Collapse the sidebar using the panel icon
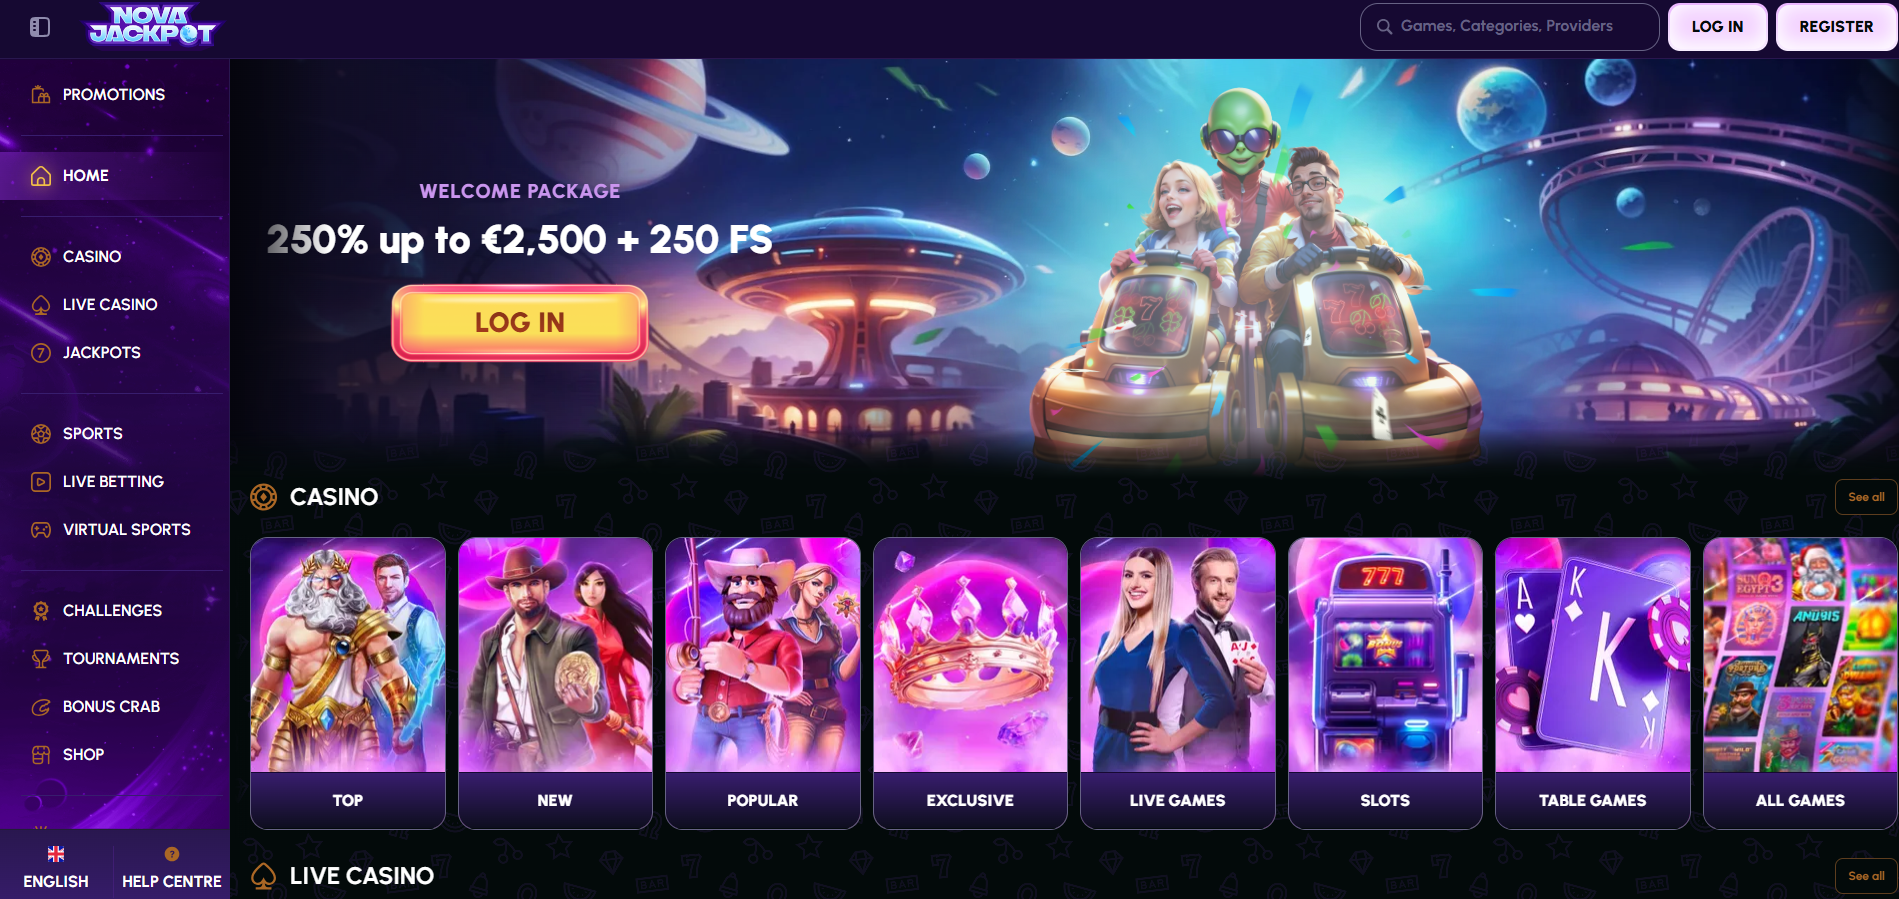The height and width of the screenshot is (899, 1899). click(40, 27)
